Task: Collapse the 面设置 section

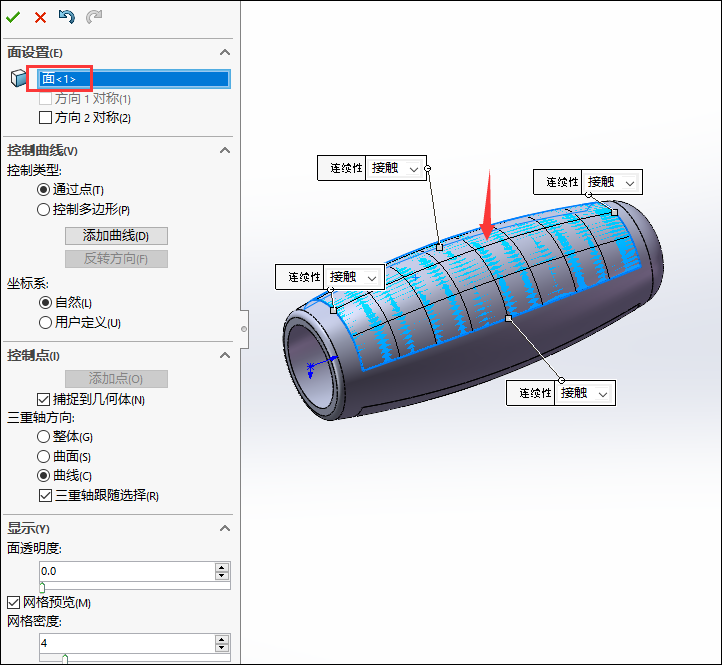Action: pos(225,52)
